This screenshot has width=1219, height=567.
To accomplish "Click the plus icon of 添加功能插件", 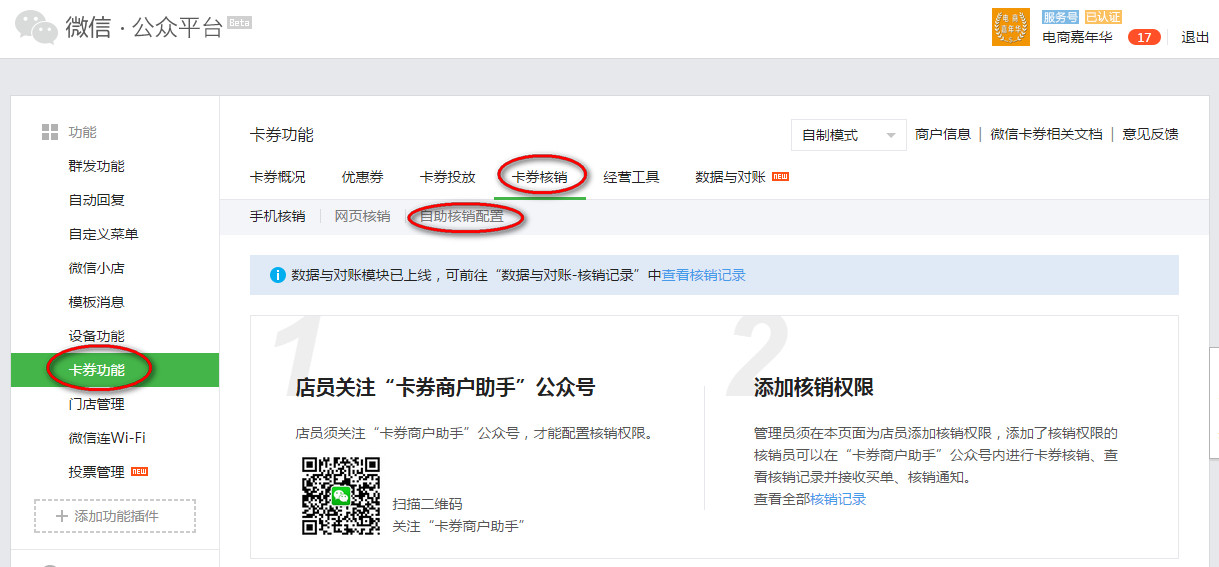I will click(x=62, y=516).
